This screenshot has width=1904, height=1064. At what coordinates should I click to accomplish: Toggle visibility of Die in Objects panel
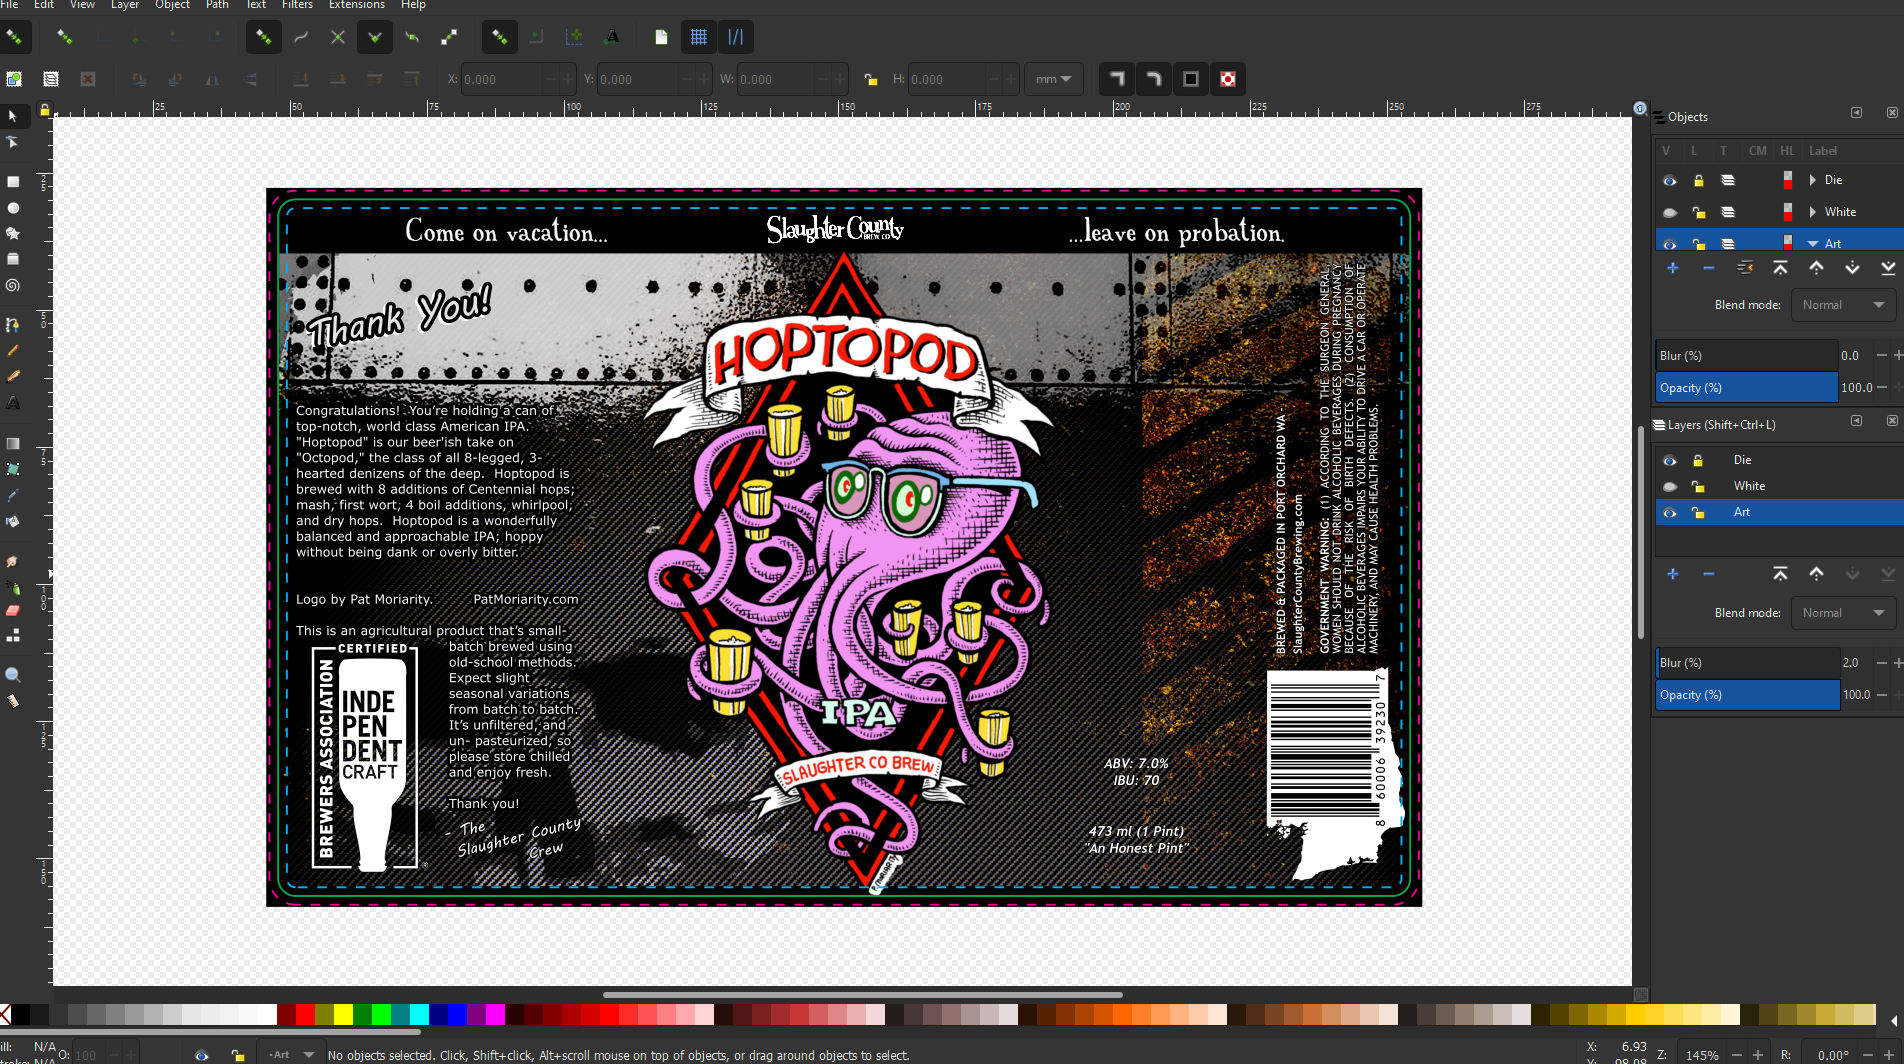[1669, 181]
